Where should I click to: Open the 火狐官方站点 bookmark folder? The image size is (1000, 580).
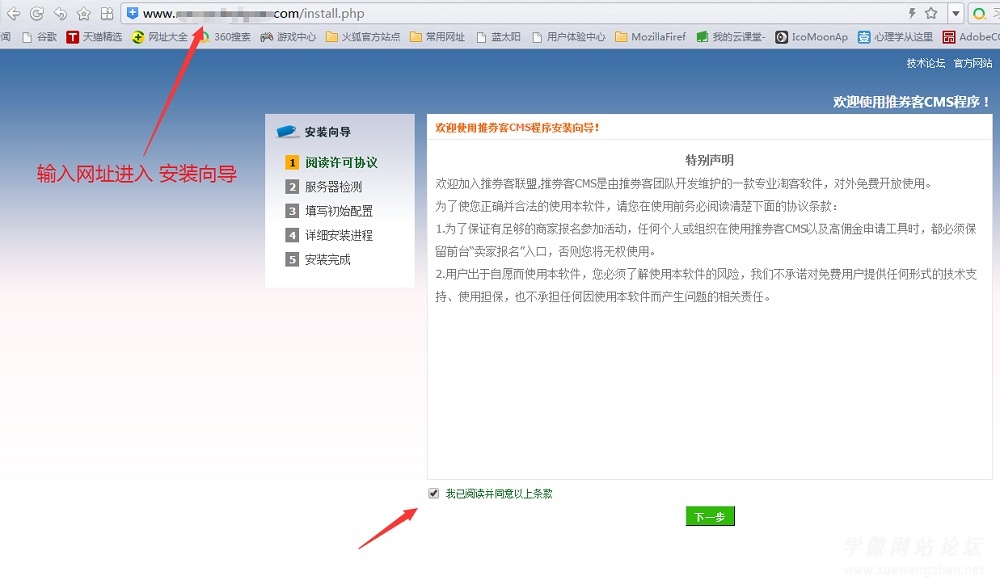pyautogui.click(x=362, y=37)
